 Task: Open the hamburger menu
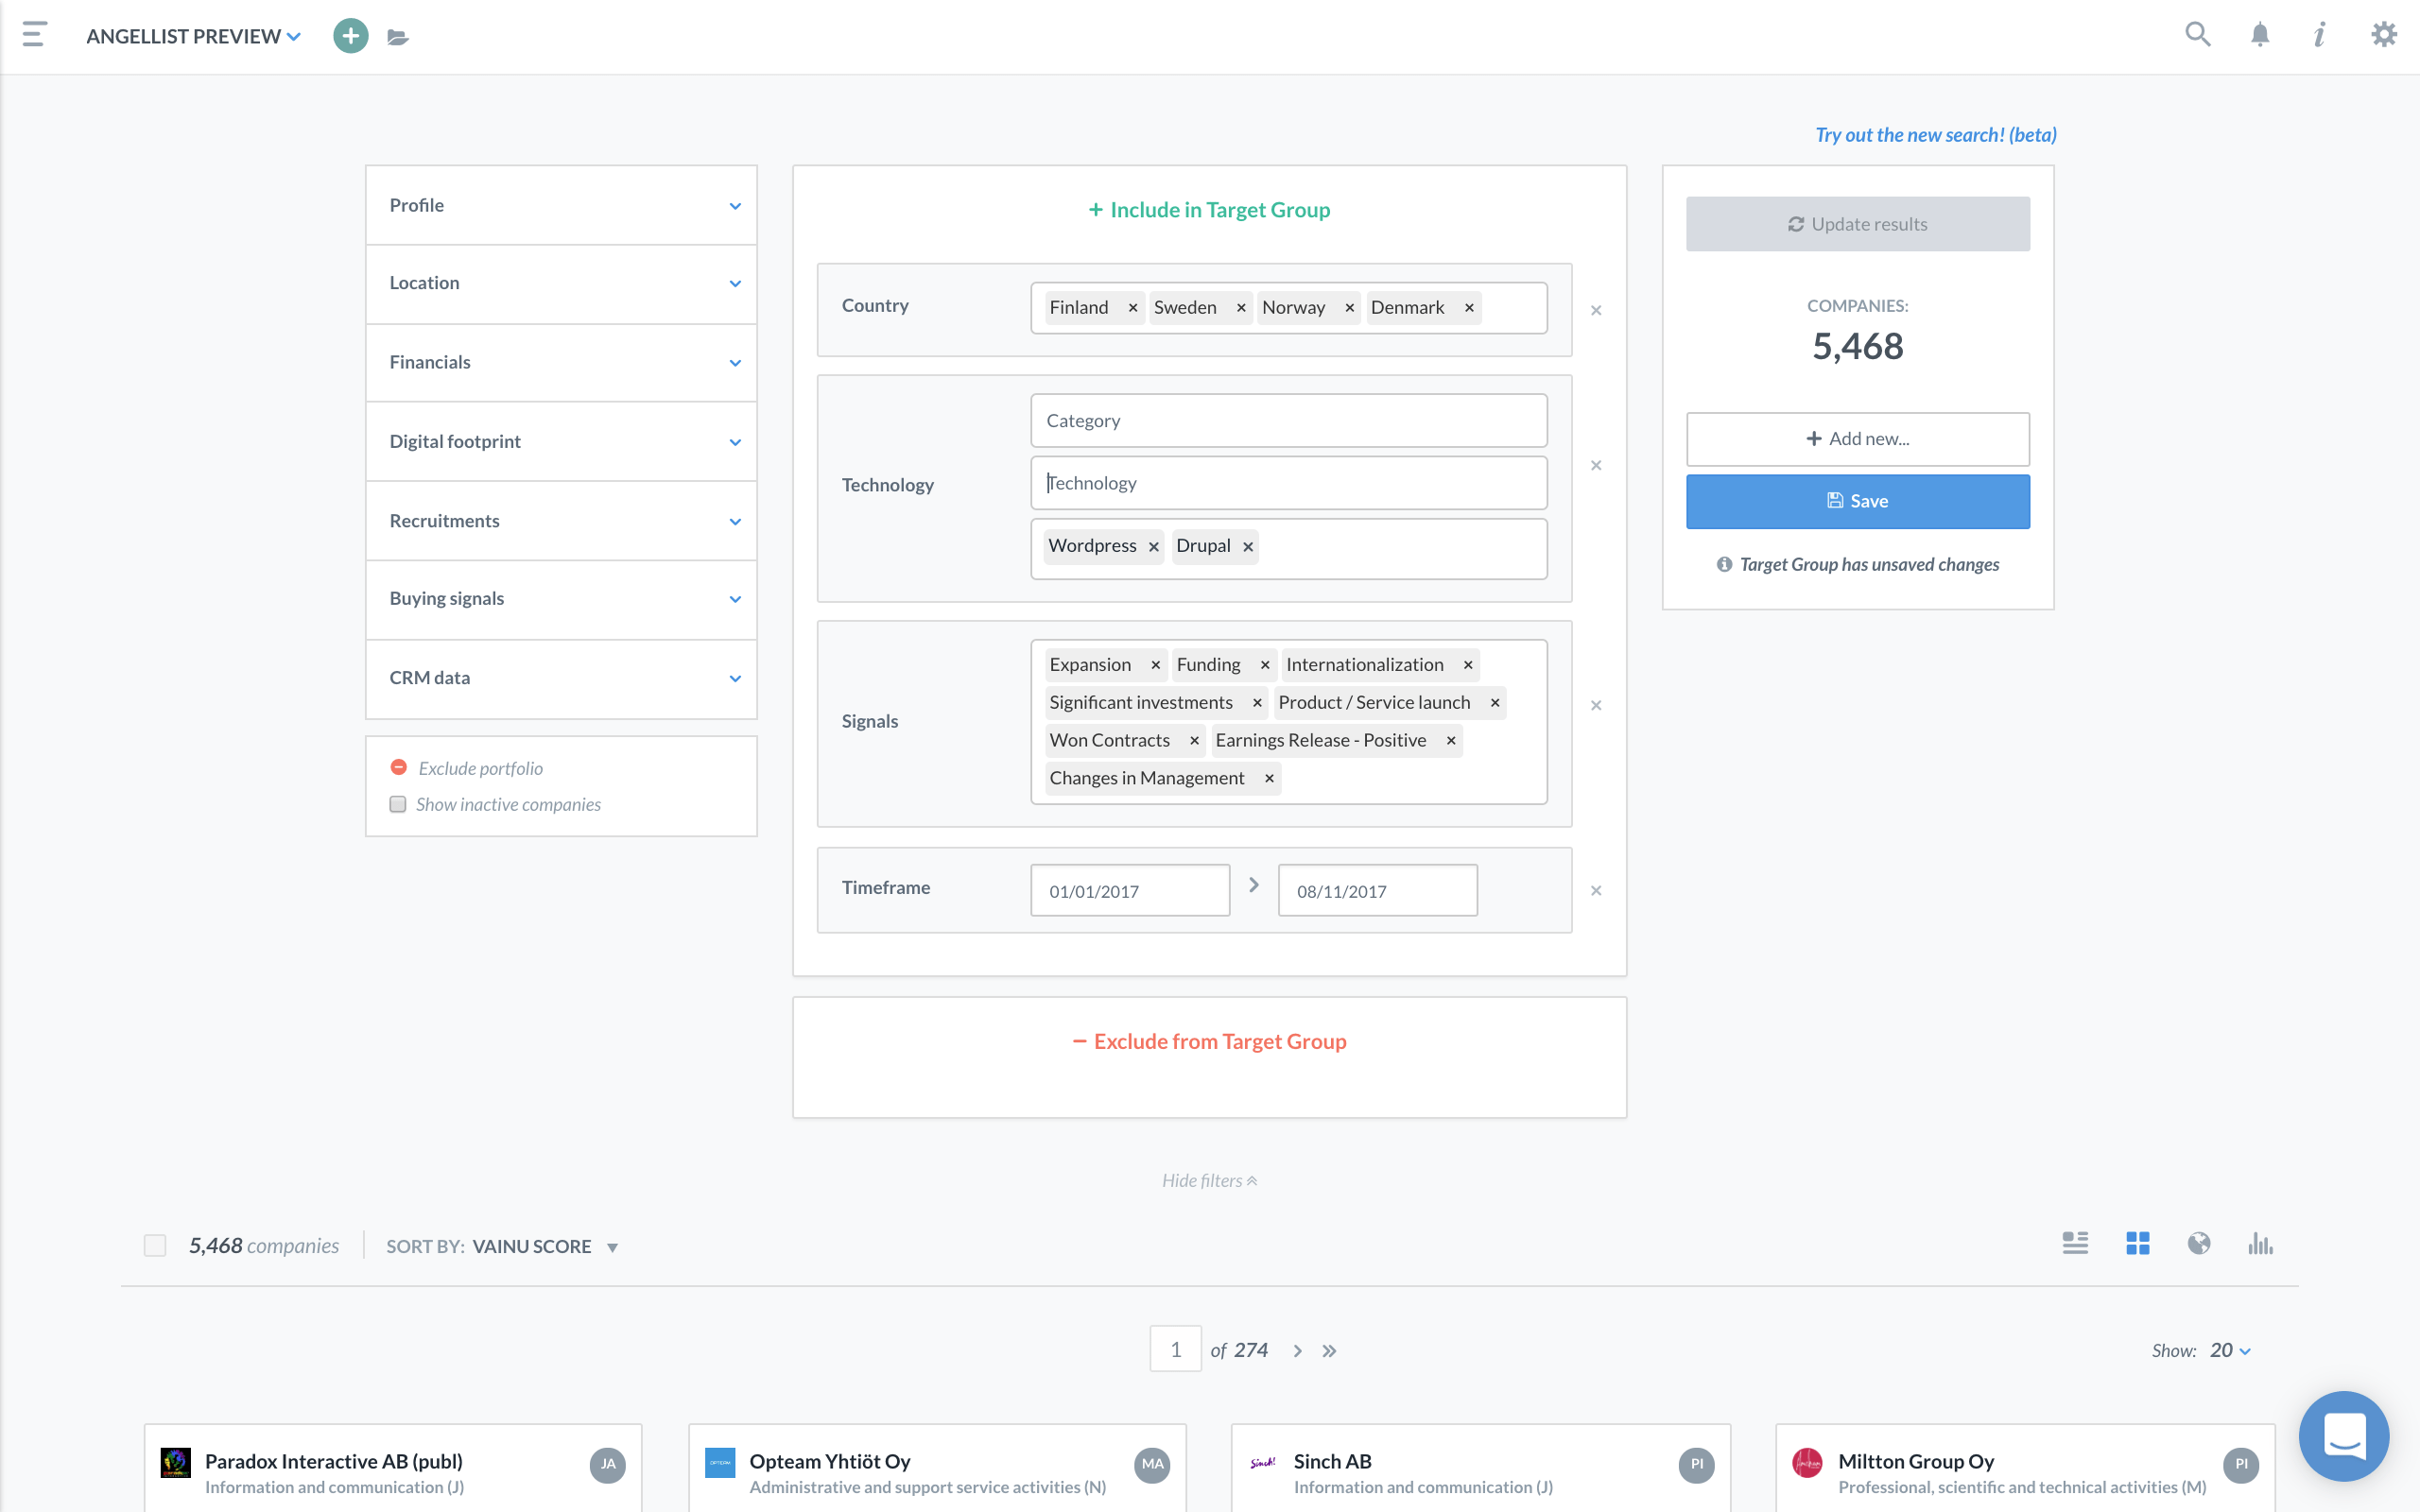point(35,35)
